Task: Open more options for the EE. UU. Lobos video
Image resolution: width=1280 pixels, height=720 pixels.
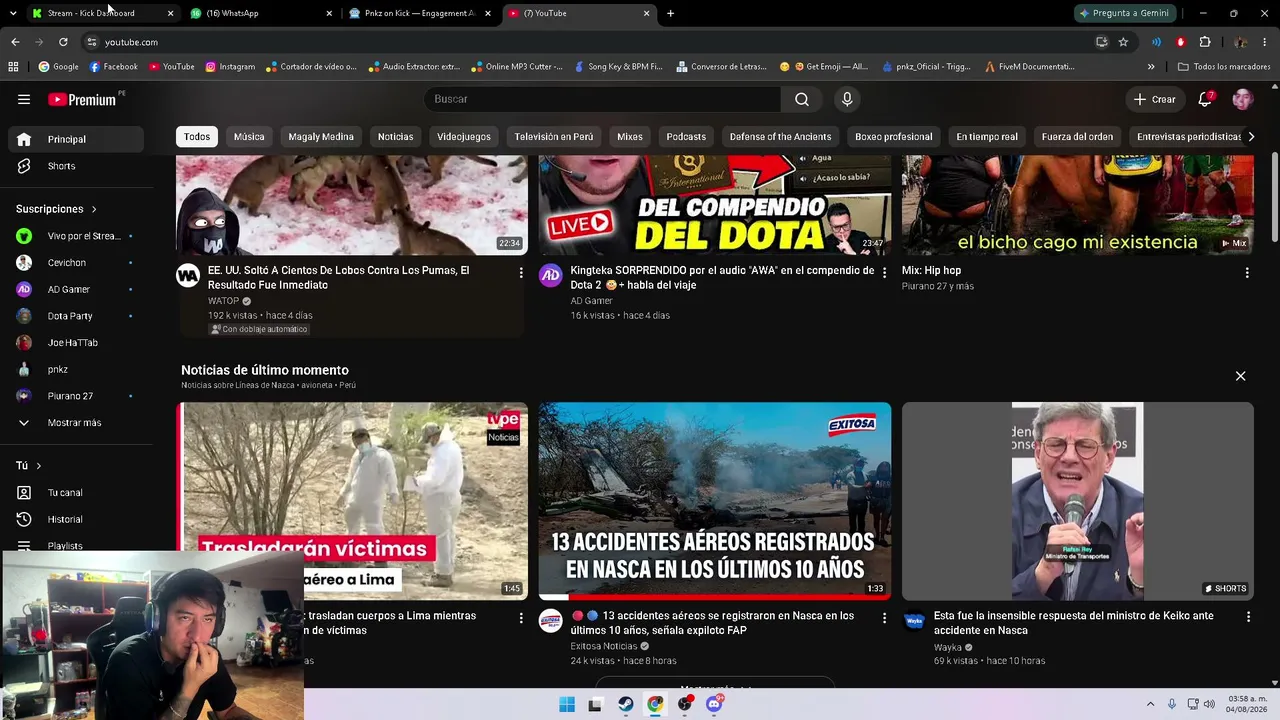Action: click(x=521, y=273)
